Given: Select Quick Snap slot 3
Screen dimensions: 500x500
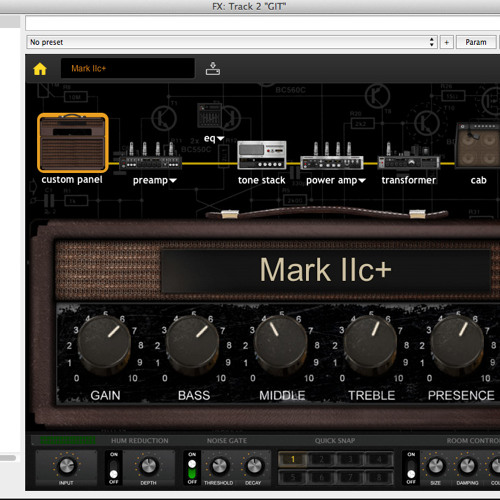Looking at the screenshot, I should (350, 459).
